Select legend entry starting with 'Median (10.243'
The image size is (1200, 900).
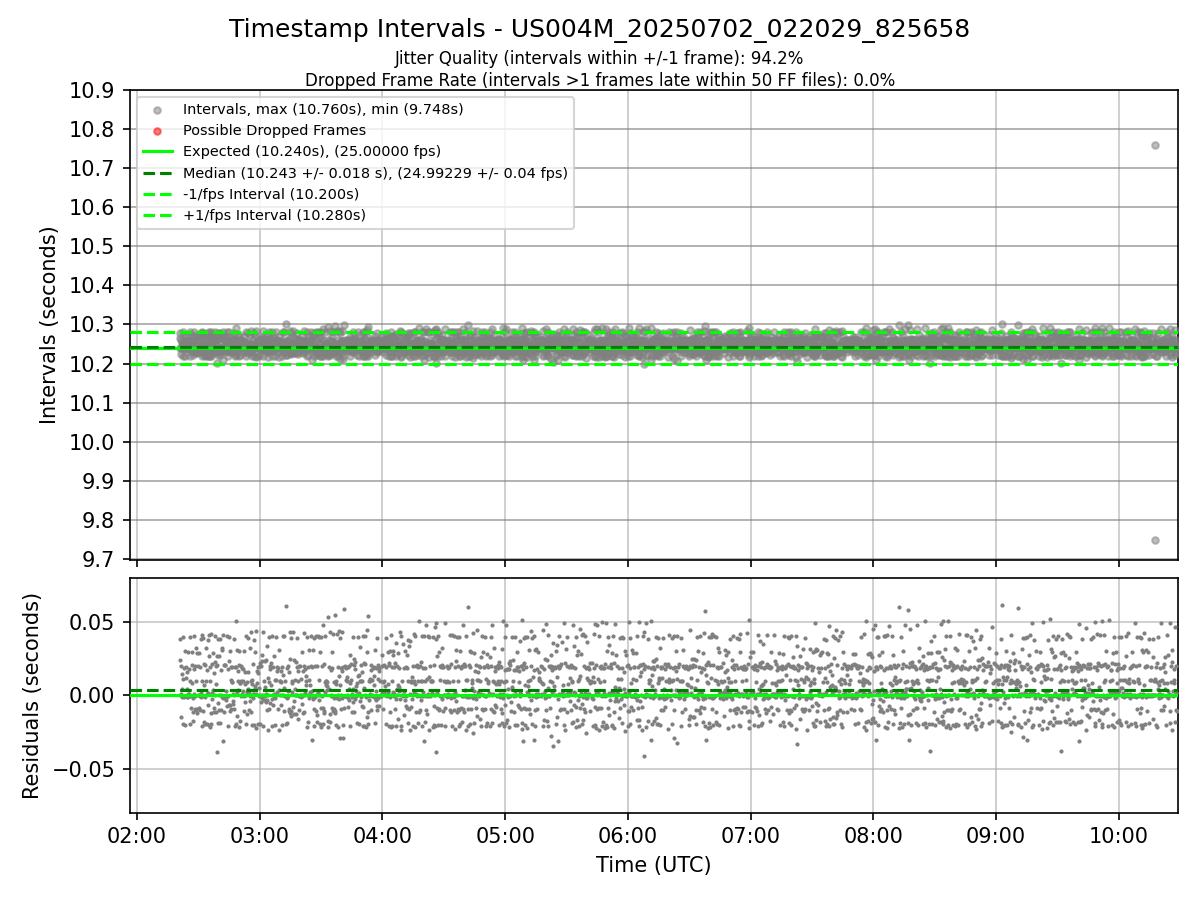(x=375, y=173)
